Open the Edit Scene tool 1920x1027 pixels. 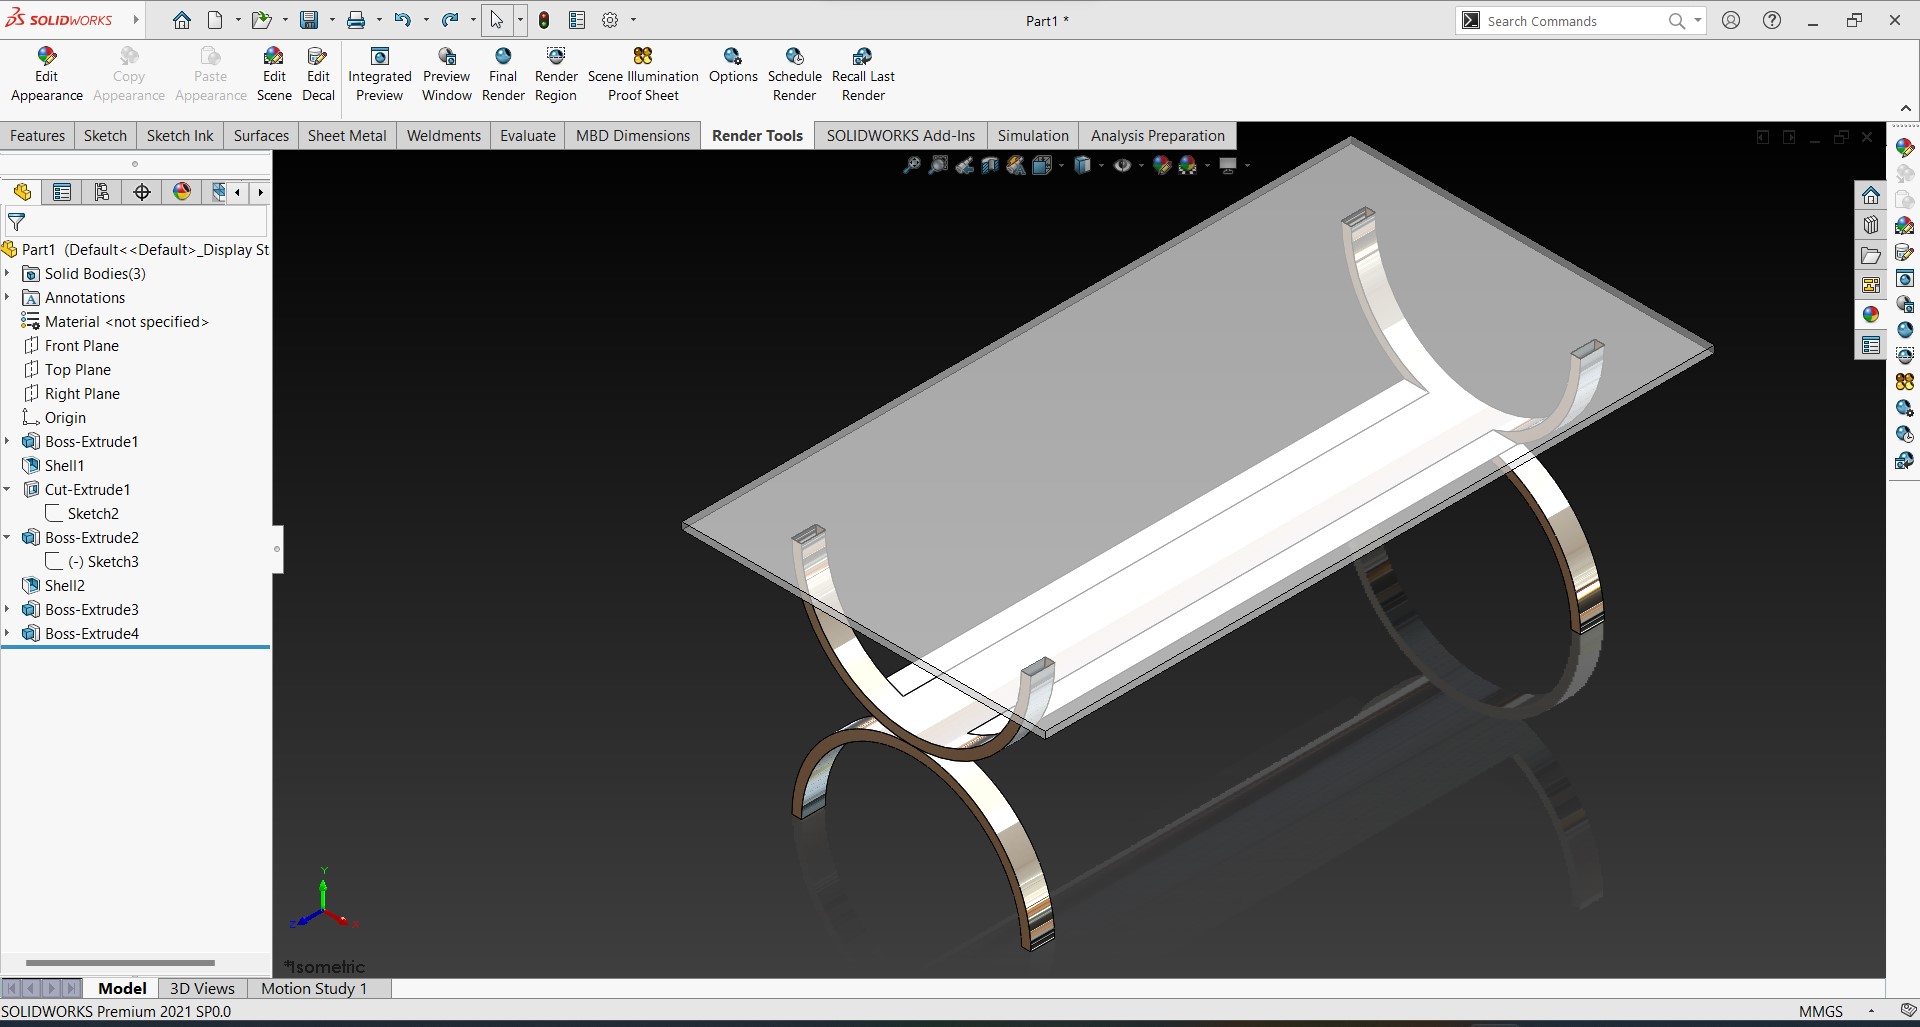click(274, 74)
